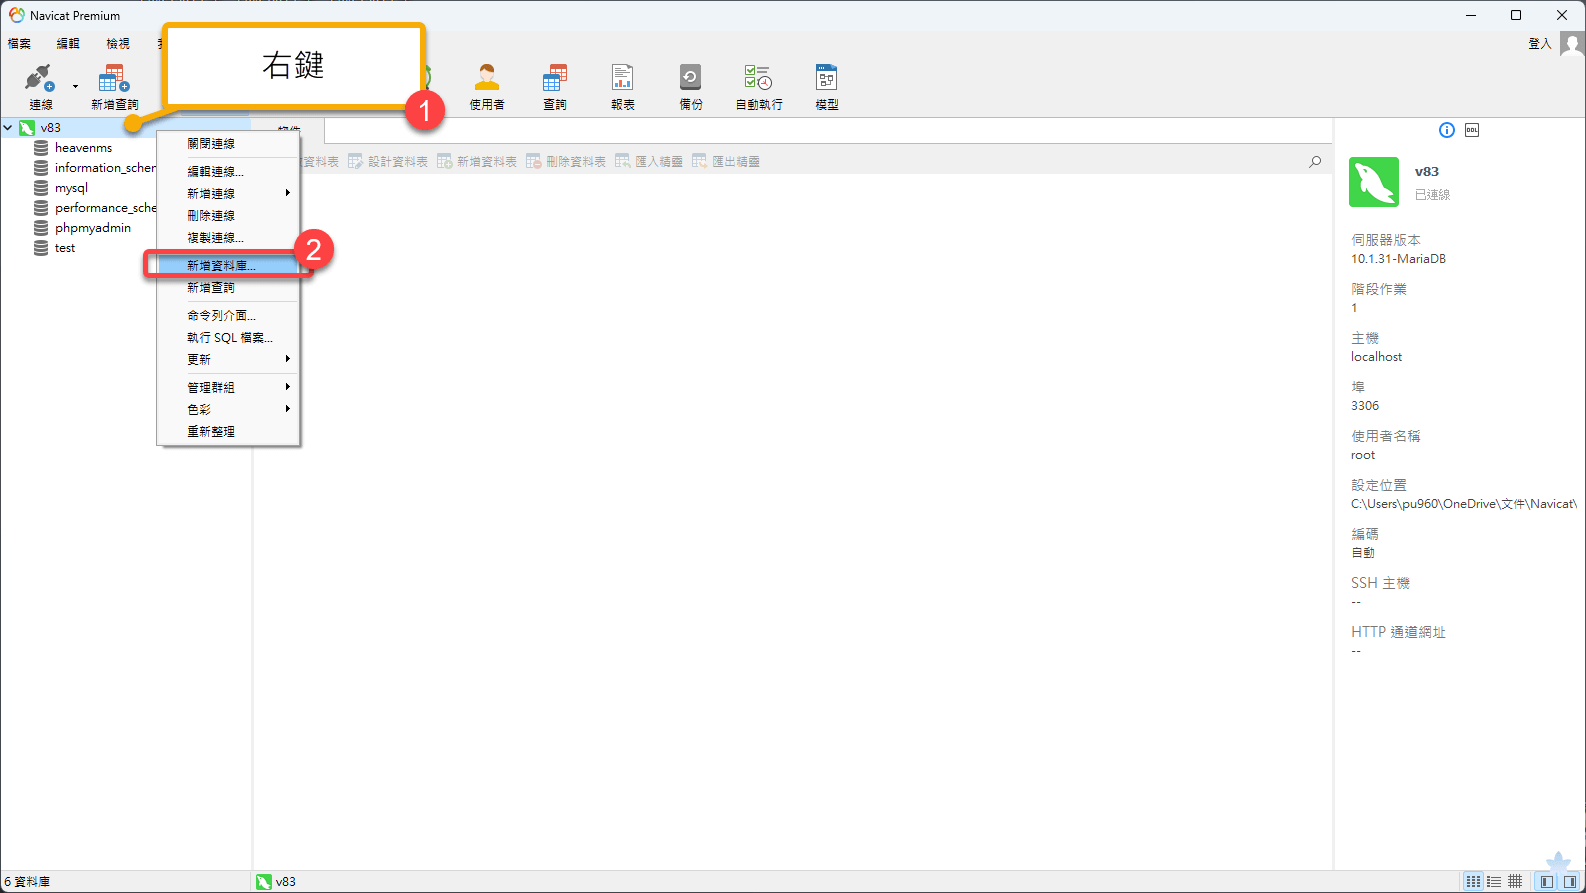Select the heavenms database

pyautogui.click(x=83, y=148)
